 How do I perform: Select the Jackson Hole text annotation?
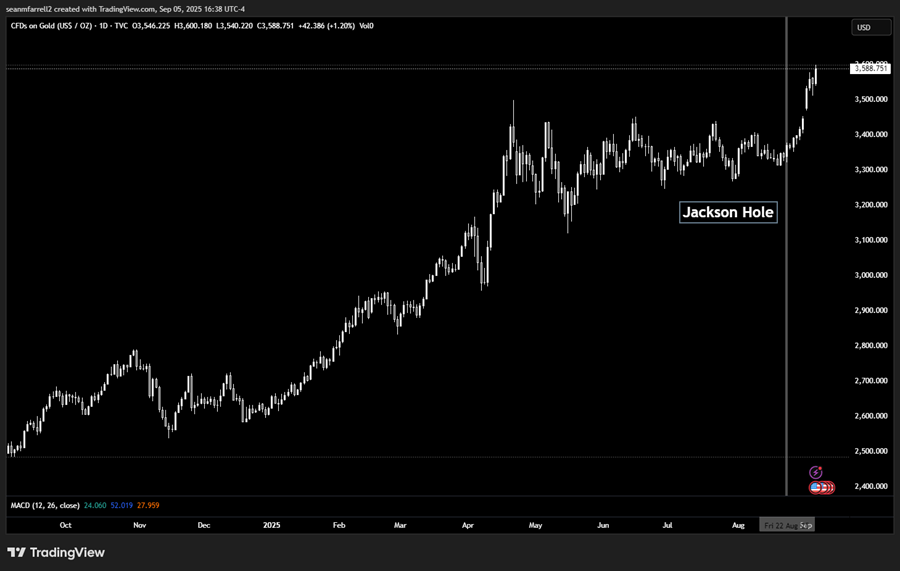727,212
